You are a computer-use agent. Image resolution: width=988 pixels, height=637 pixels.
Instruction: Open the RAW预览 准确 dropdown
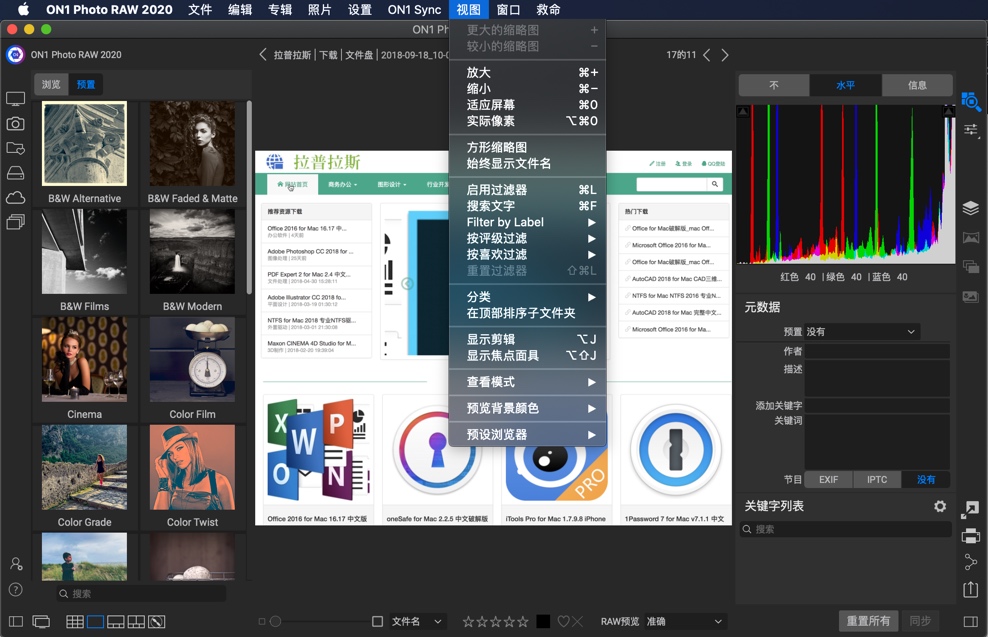pos(685,622)
